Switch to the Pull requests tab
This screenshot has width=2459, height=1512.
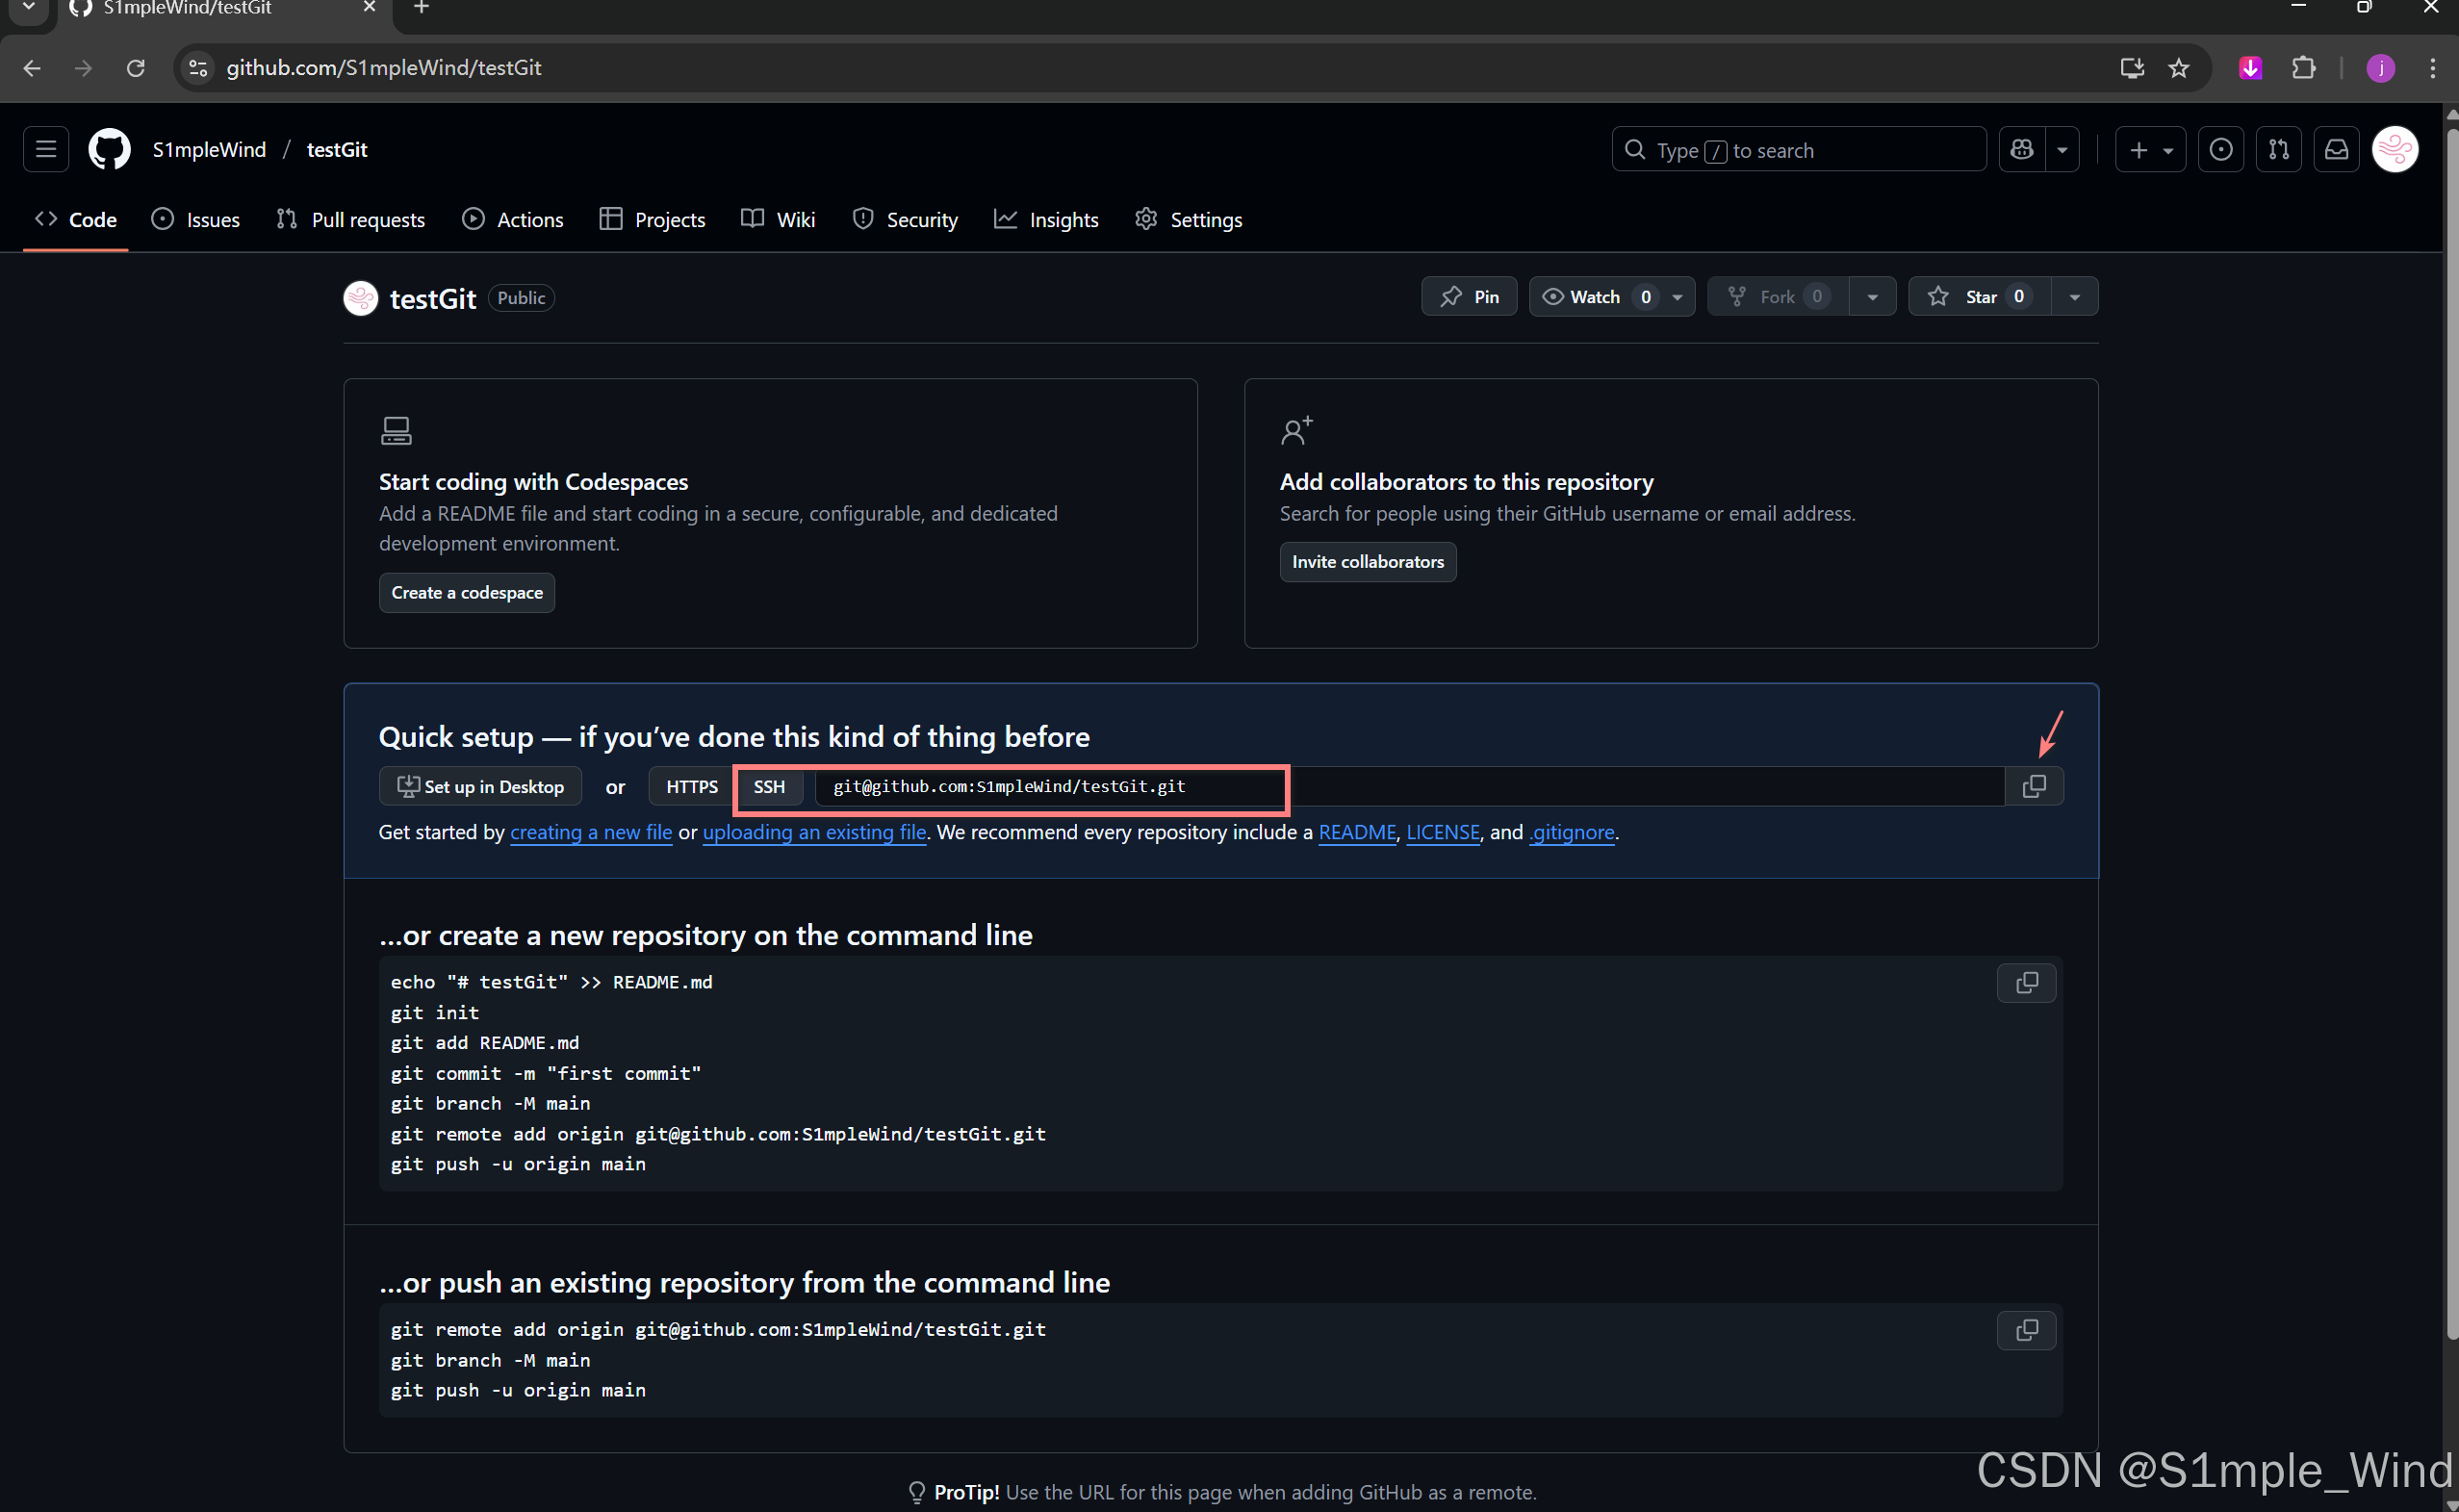(x=350, y=219)
